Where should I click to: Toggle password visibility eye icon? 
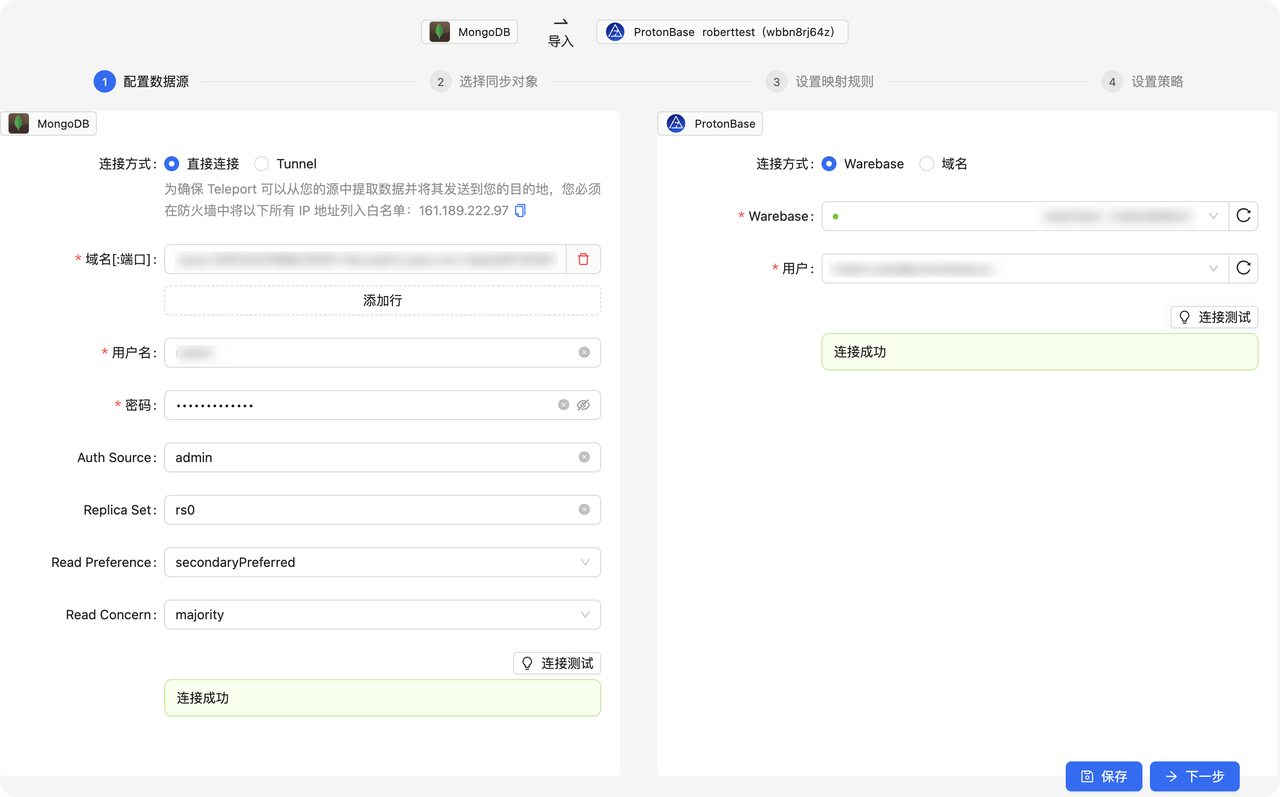(583, 405)
